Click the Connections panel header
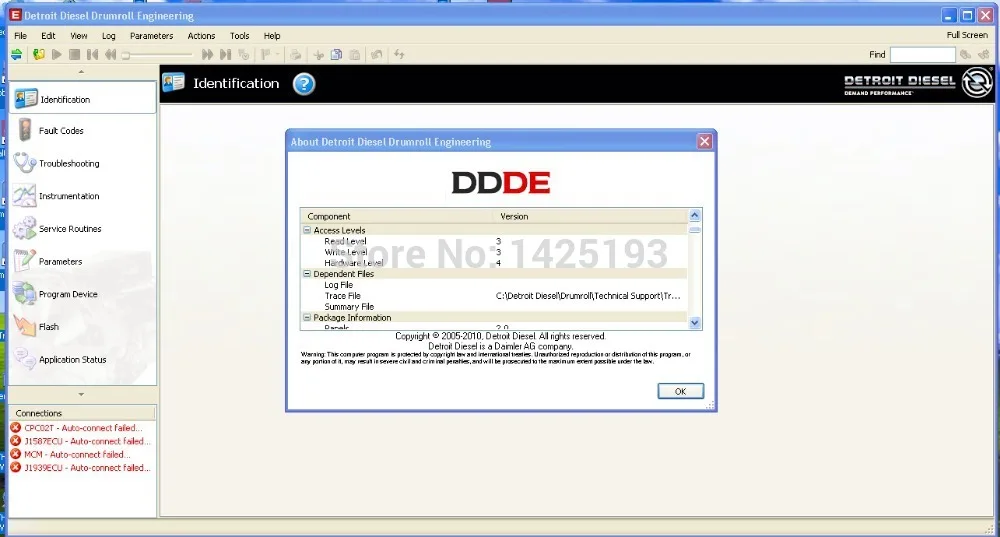 point(82,413)
